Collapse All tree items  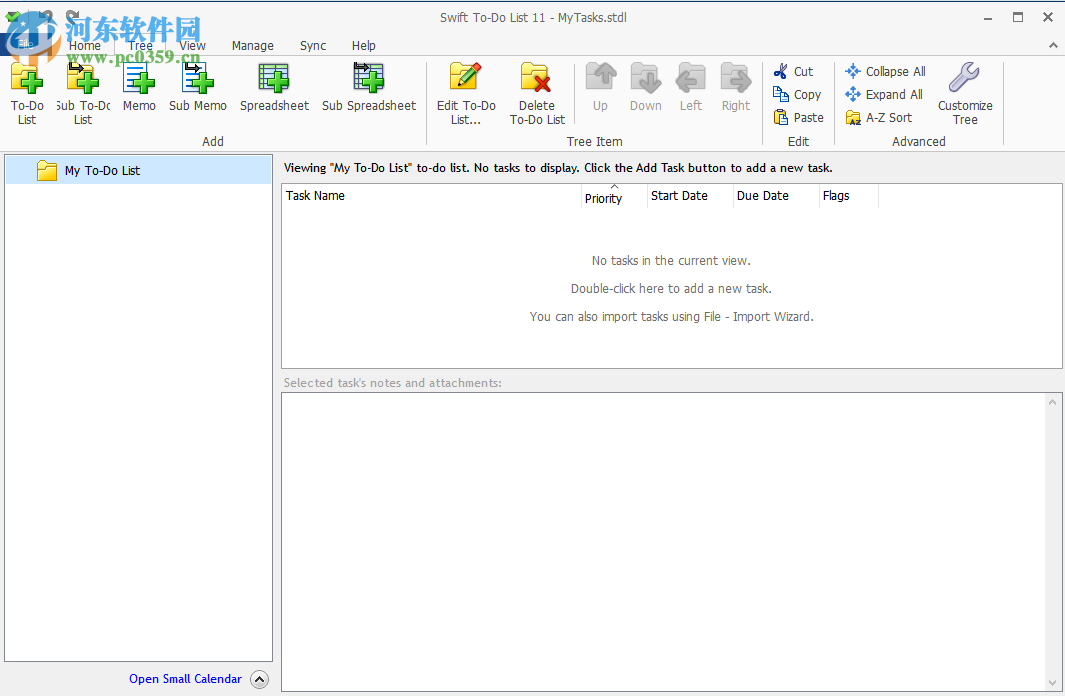885,71
